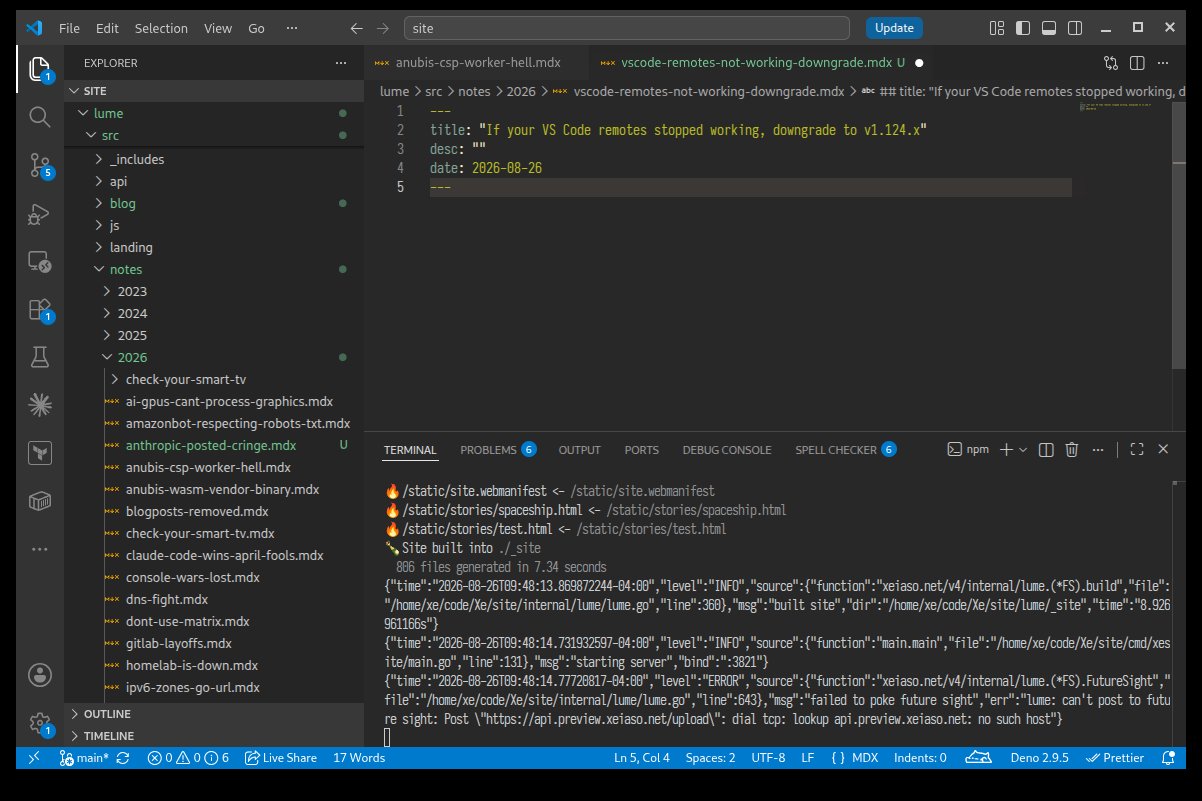Change UTF-8 file encoding
Screen dimensions: 1202x801
point(768,758)
